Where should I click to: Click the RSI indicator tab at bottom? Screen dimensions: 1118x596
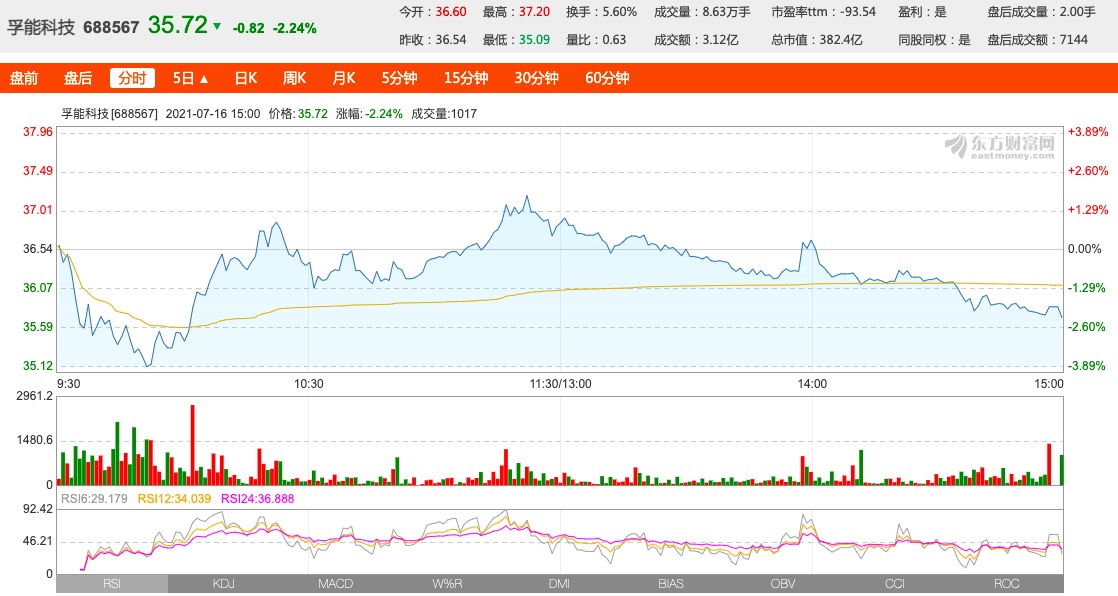click(x=113, y=583)
